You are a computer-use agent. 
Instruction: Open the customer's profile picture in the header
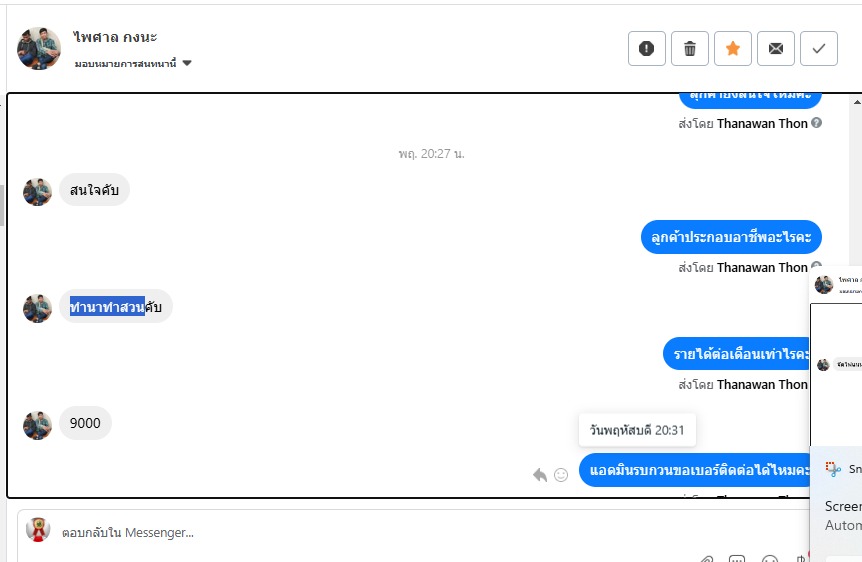38,48
